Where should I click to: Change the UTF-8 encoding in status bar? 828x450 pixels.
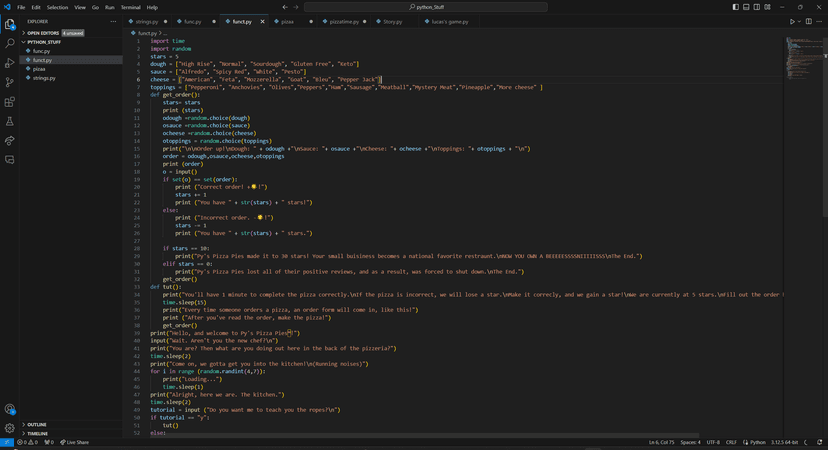coord(713,442)
